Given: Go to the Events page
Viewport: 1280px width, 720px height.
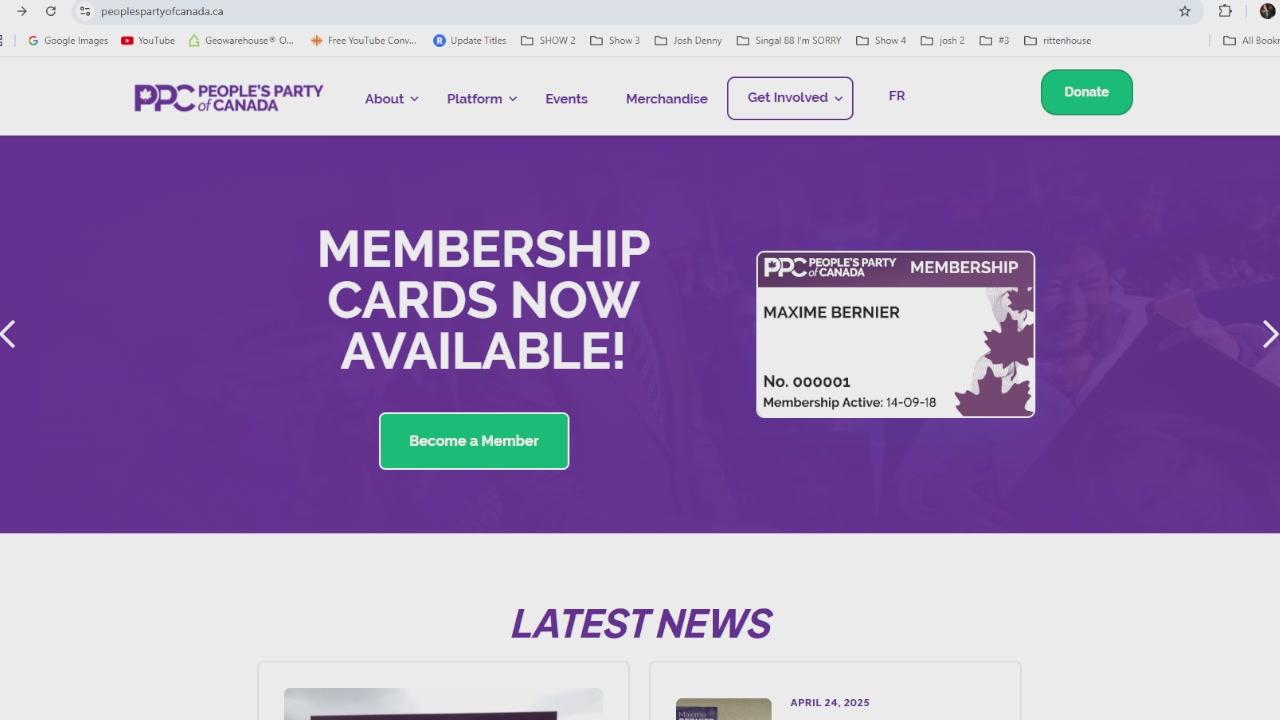Looking at the screenshot, I should coord(566,99).
